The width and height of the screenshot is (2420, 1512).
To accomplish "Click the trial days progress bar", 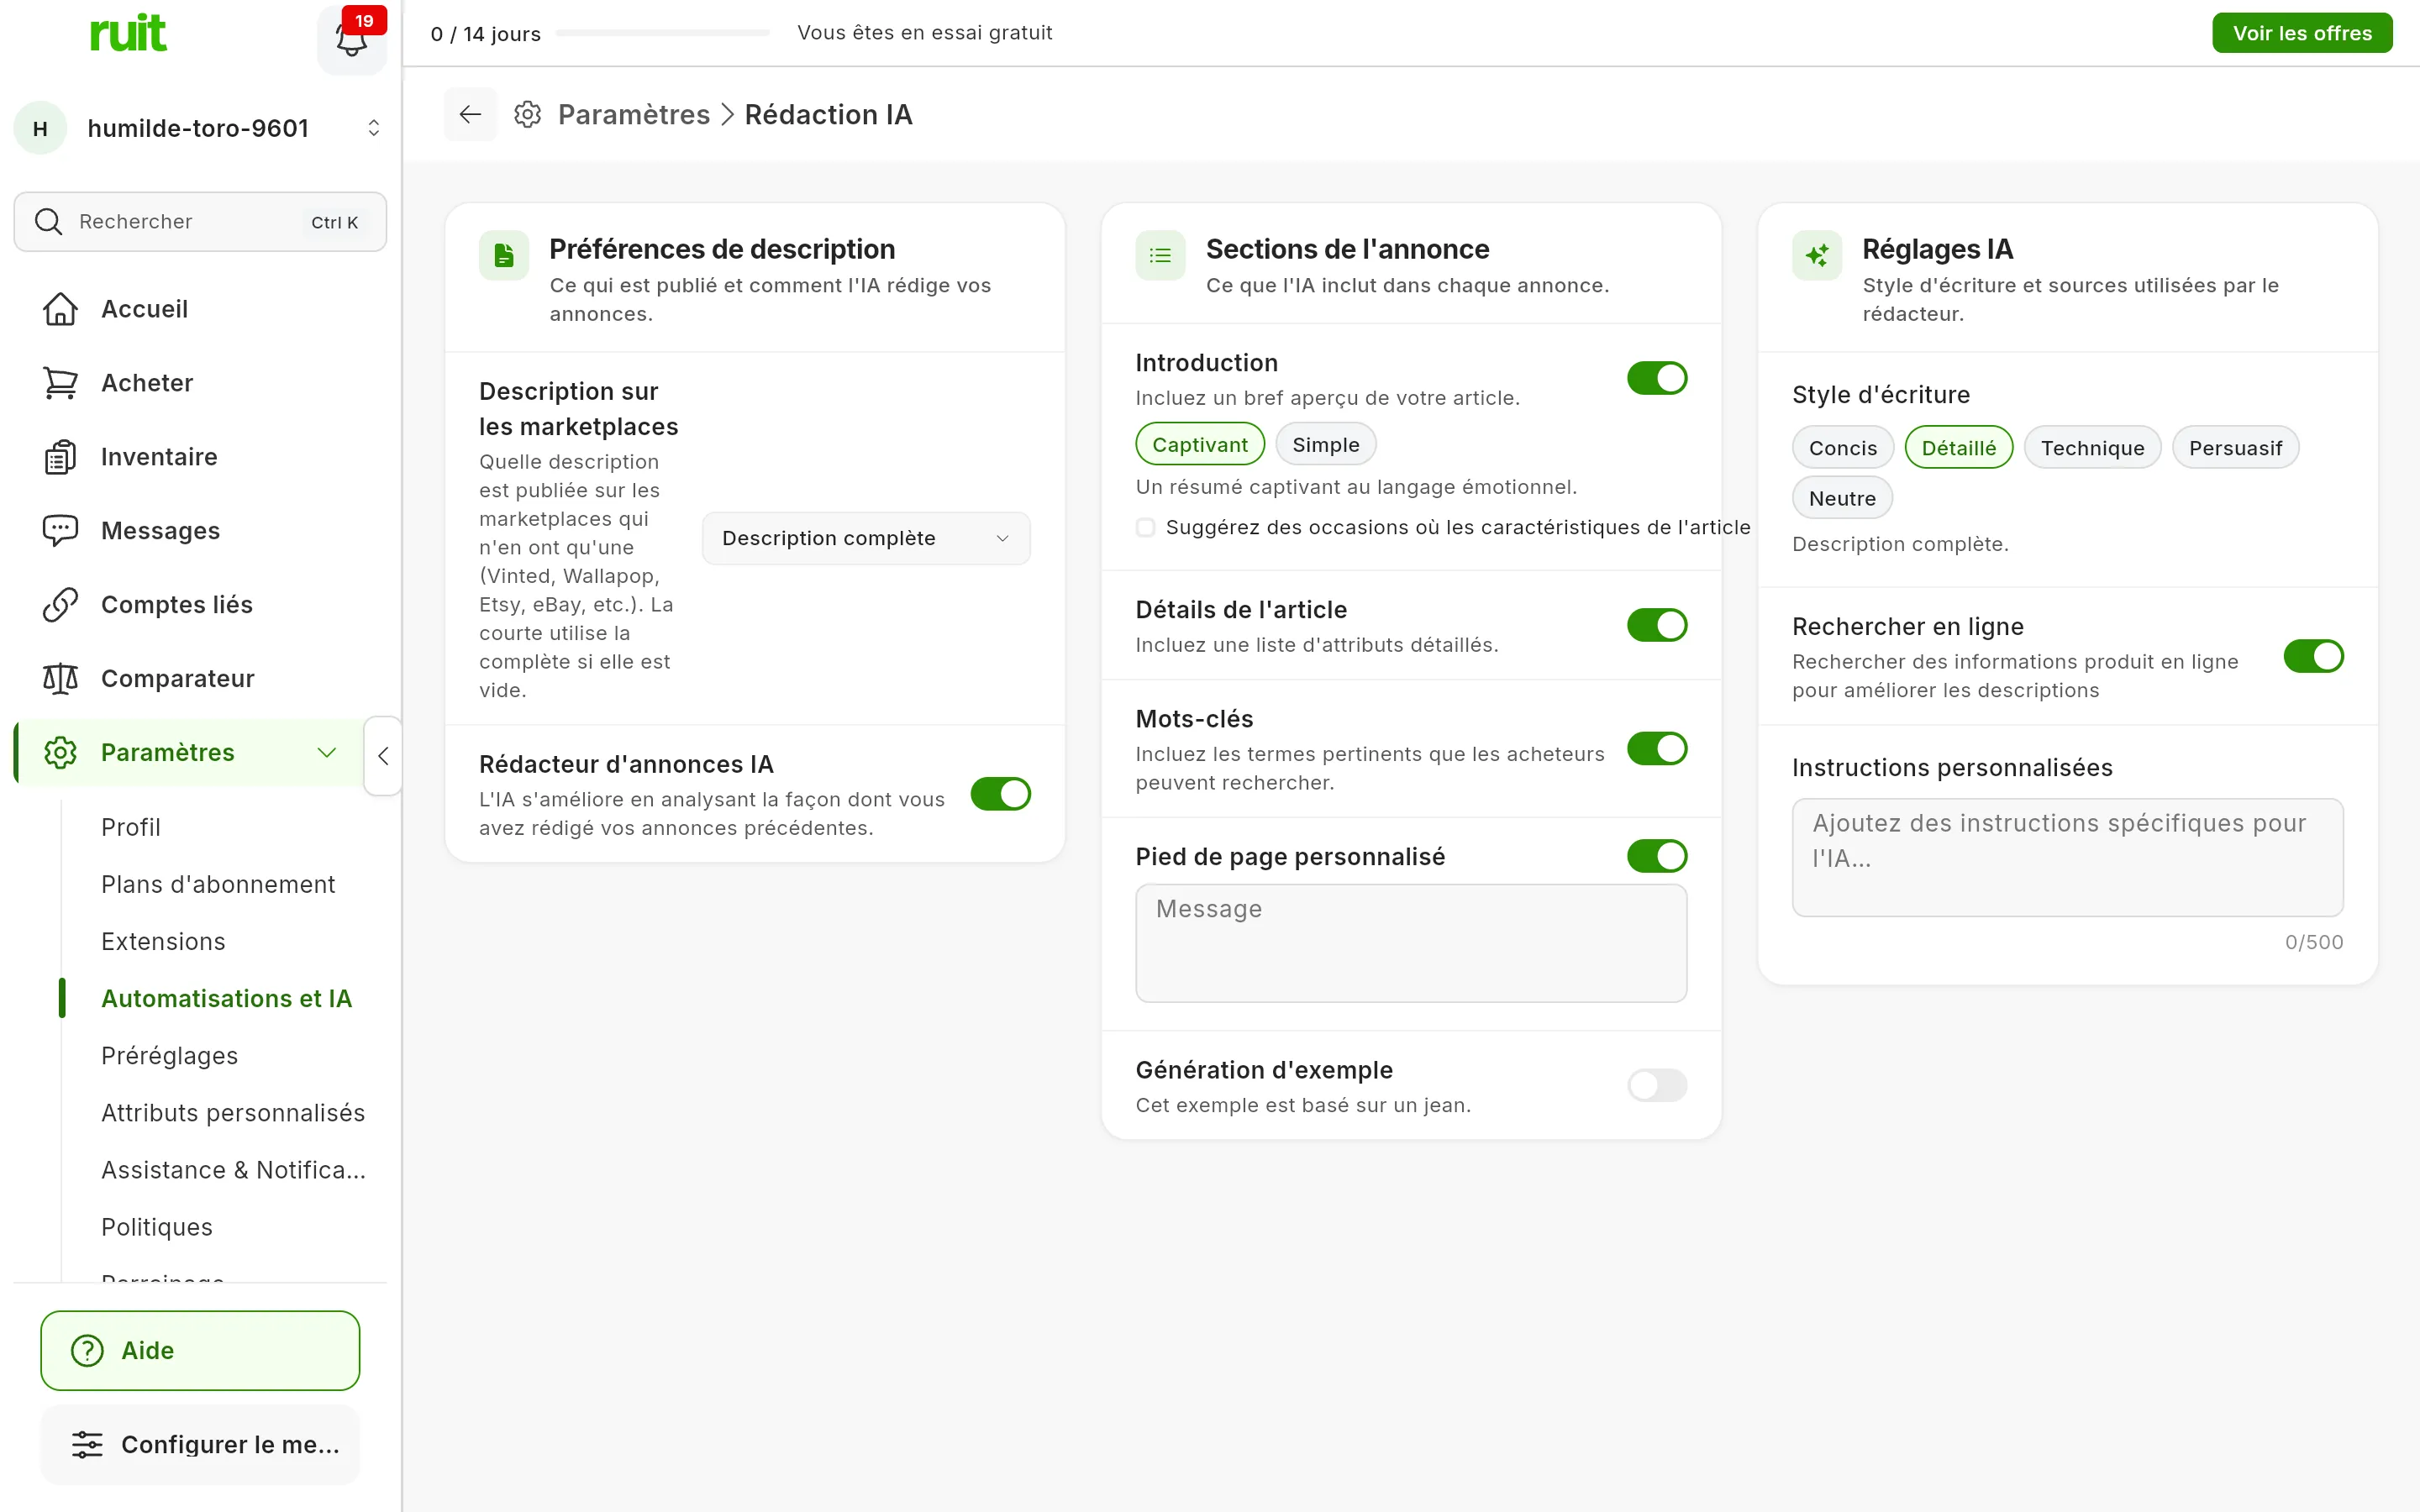I will click(662, 33).
